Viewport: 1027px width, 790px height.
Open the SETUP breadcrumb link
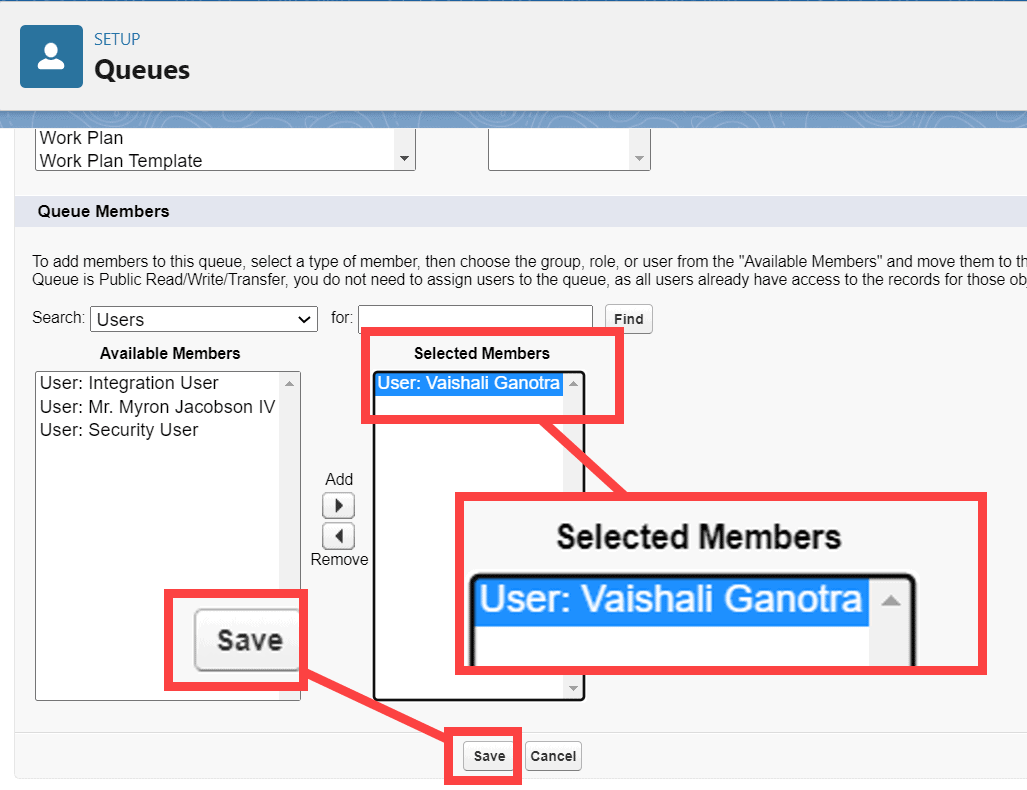tap(116, 39)
